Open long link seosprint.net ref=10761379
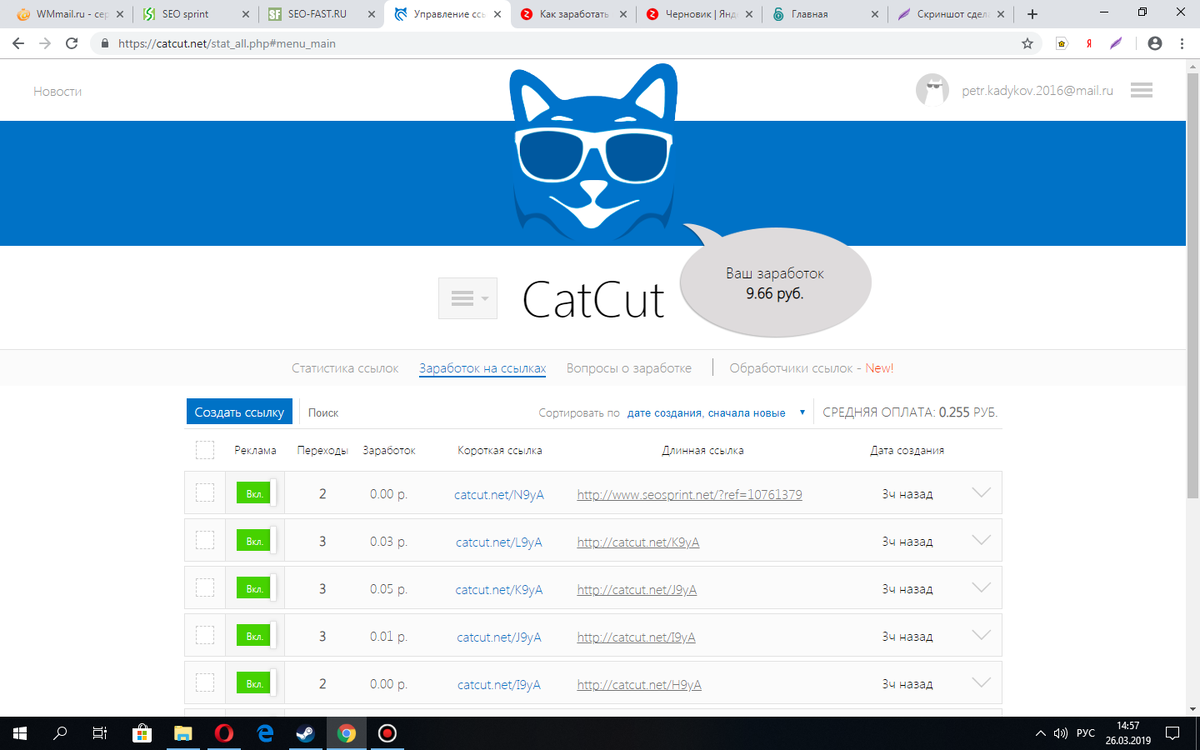The image size is (1200, 750). [689, 494]
